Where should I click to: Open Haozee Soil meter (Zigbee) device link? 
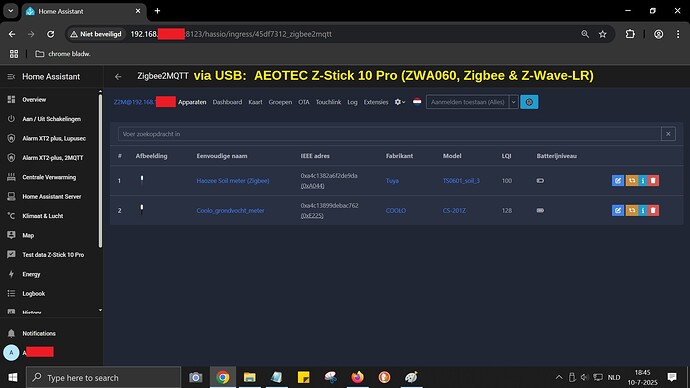tap(233, 180)
